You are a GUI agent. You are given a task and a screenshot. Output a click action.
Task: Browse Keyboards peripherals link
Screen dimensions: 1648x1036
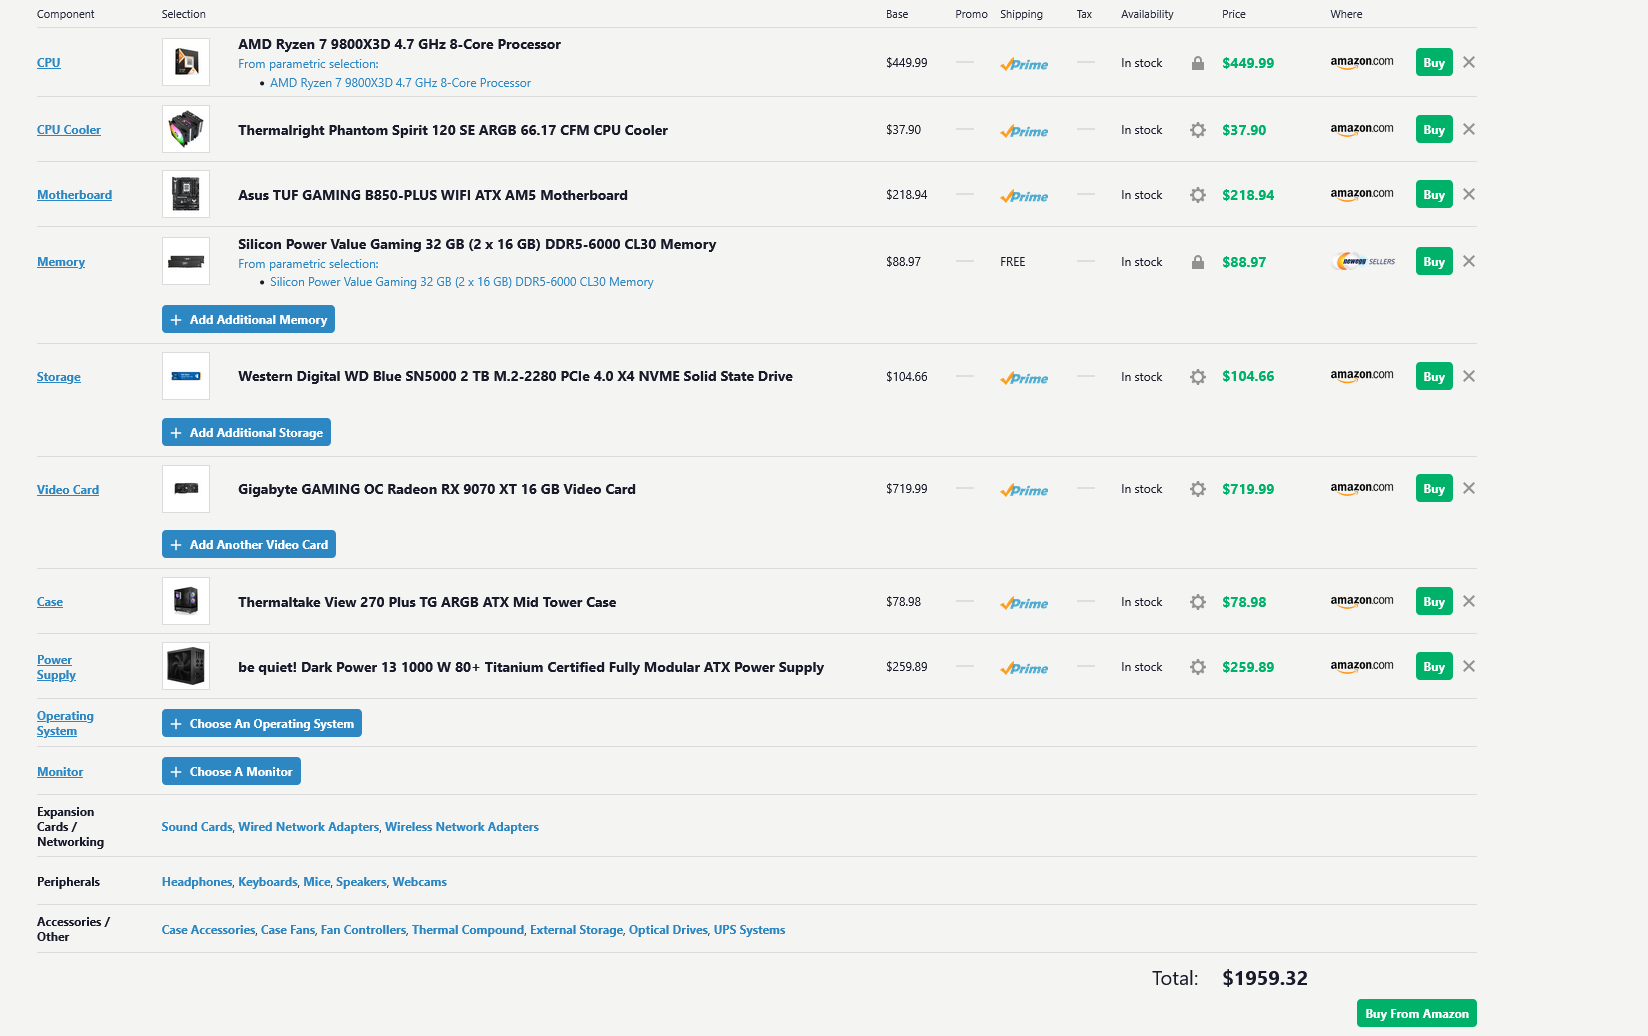click(268, 882)
